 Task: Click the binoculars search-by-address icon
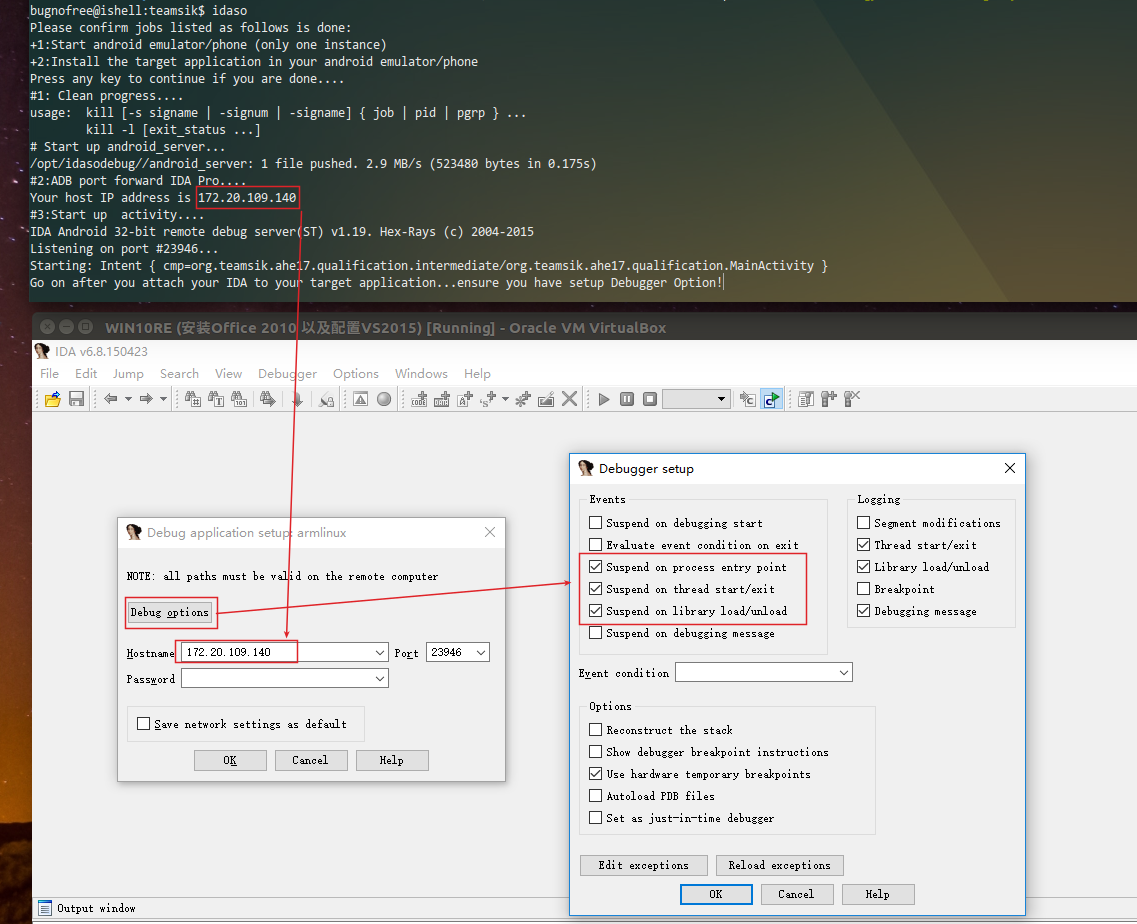(x=193, y=399)
